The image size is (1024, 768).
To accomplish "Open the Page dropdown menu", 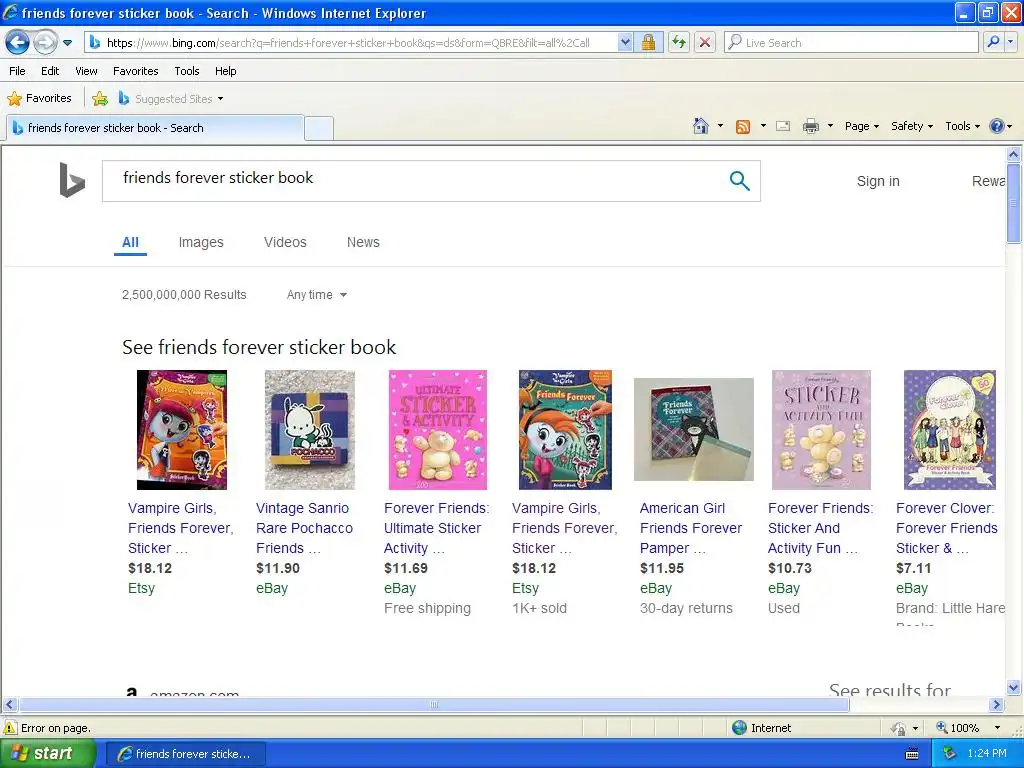I will 861,126.
